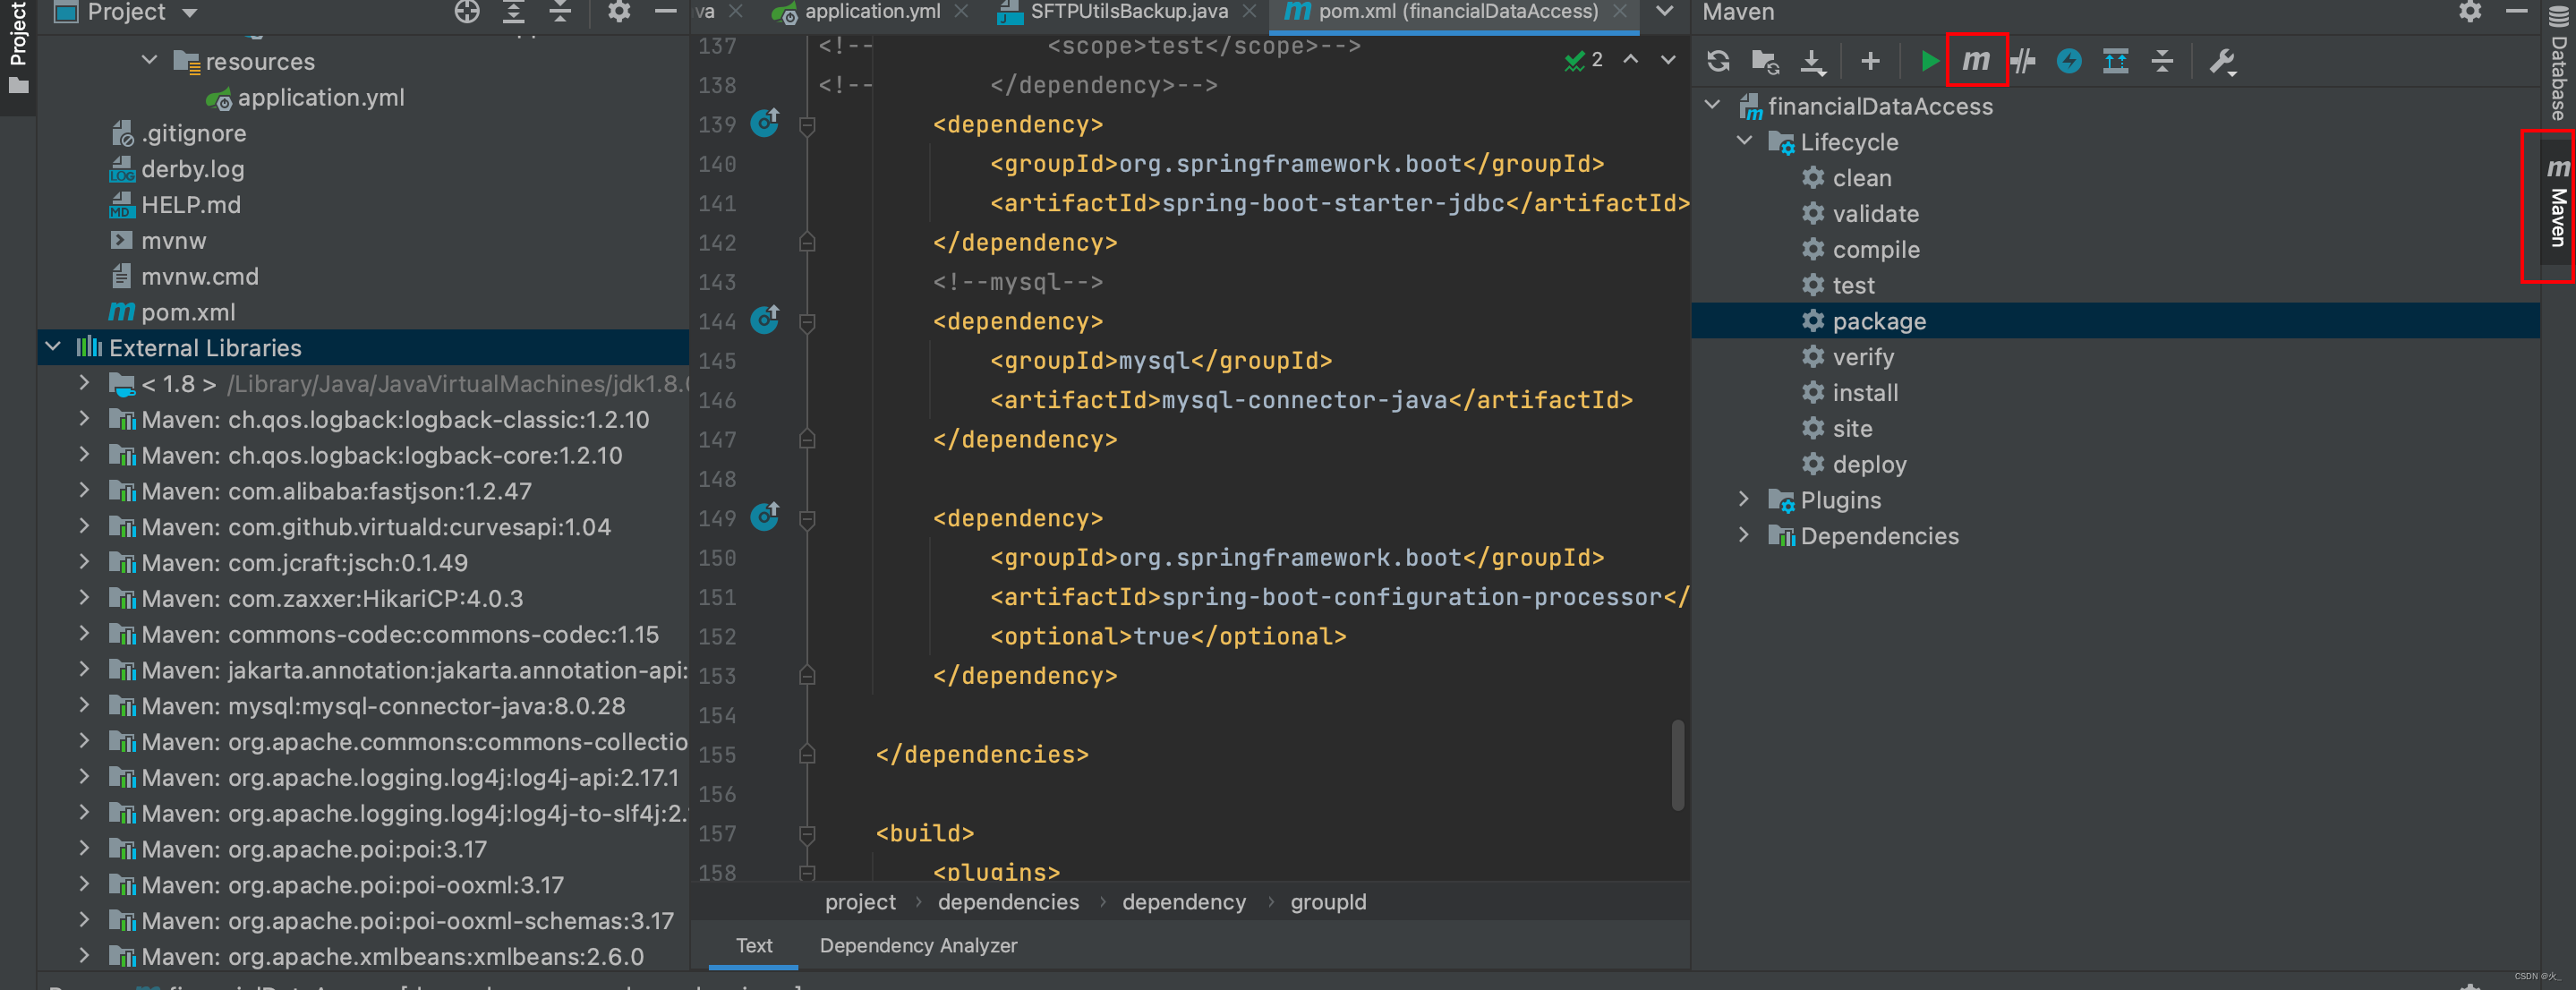The height and width of the screenshot is (990, 2576).
Task: Run the selected Maven build
Action: [1928, 61]
